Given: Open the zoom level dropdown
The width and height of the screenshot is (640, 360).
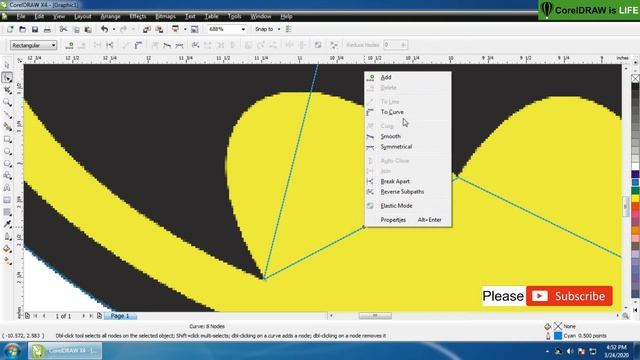Looking at the screenshot, I should [243, 29].
